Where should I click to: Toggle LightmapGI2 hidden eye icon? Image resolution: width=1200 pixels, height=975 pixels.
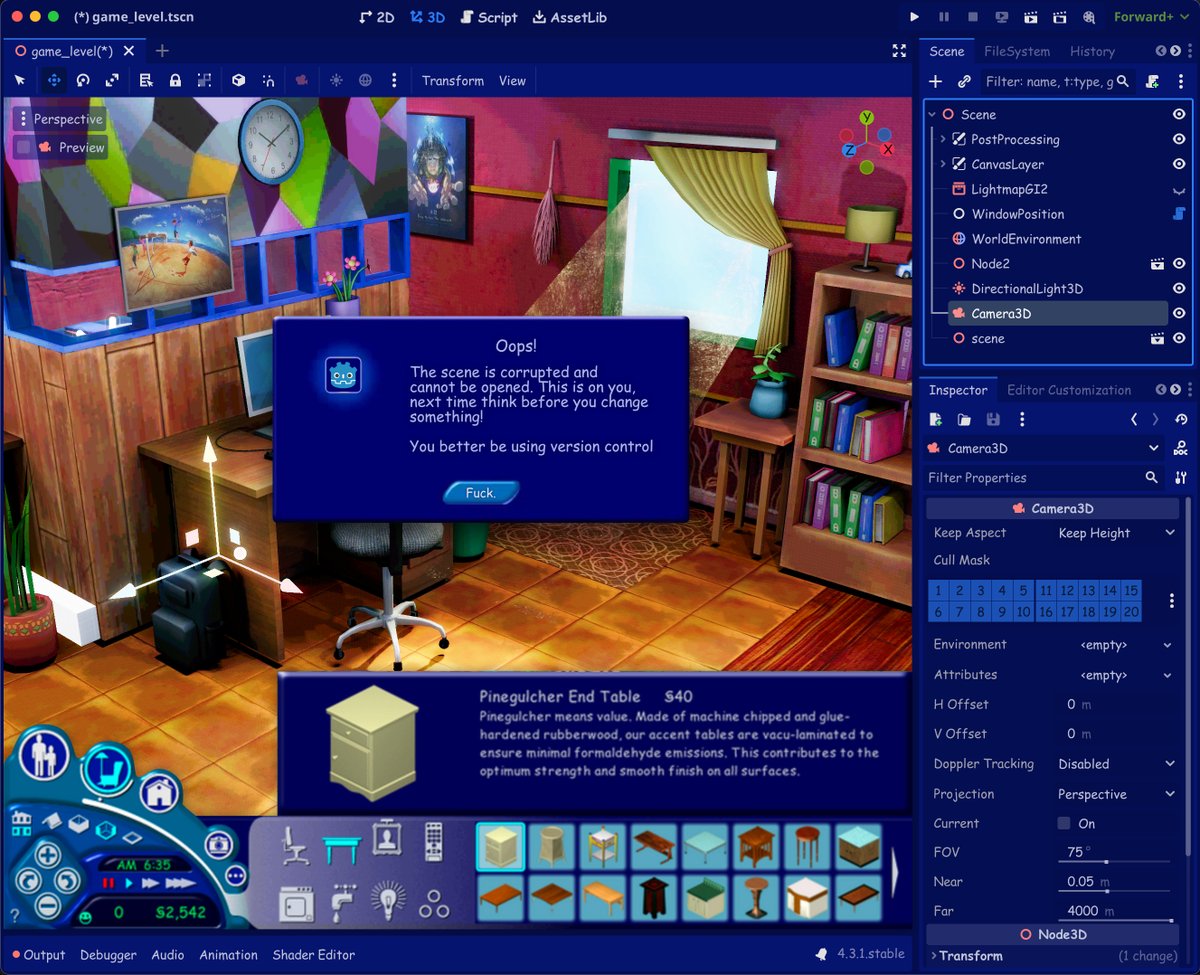(1179, 190)
